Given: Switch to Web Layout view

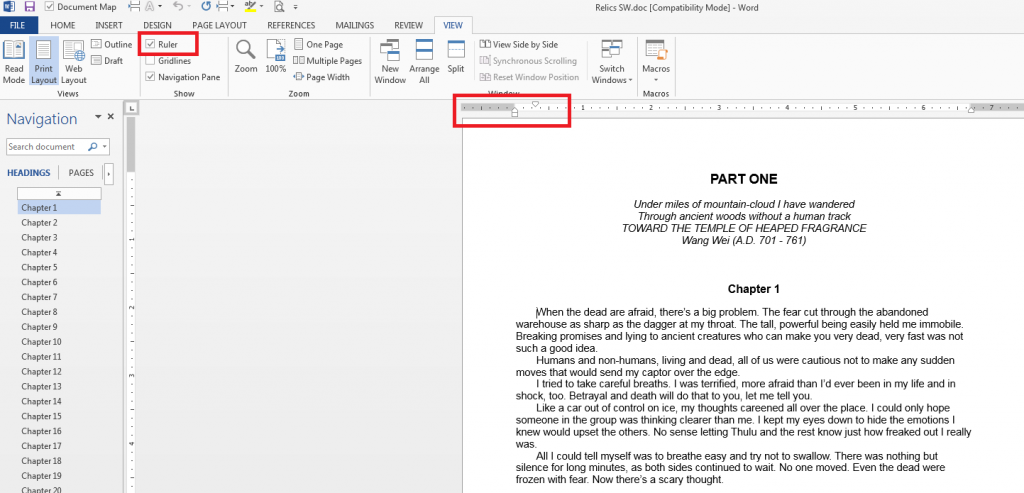Looking at the screenshot, I should 74,62.
